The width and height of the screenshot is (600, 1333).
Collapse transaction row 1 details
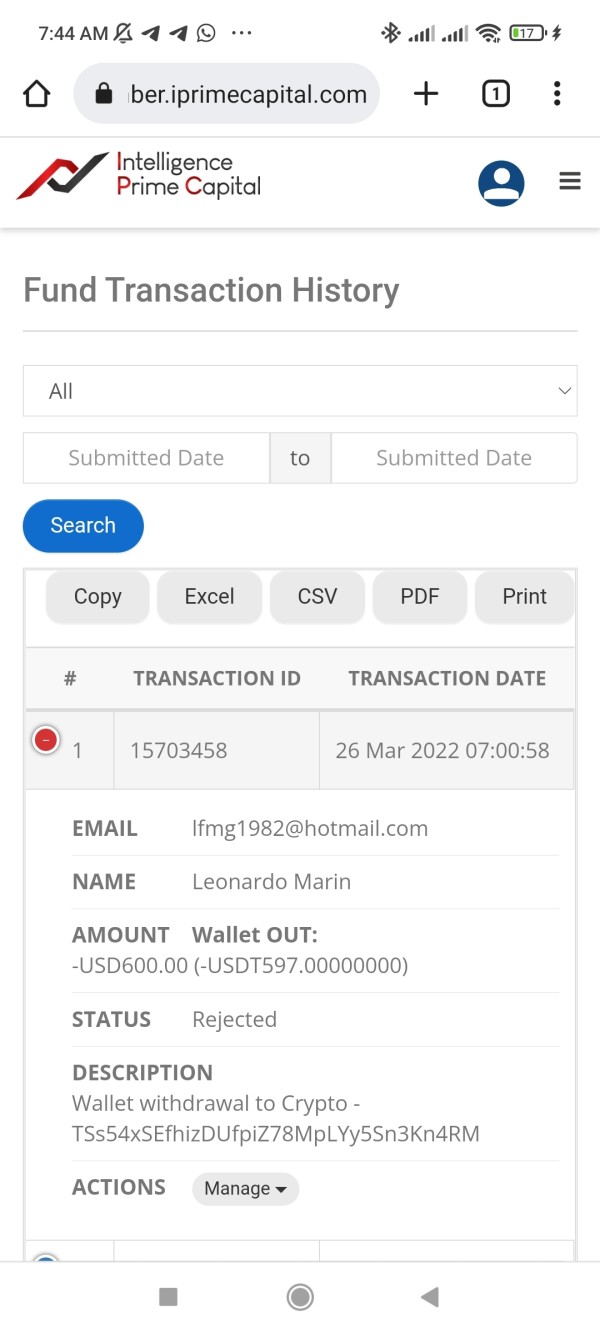coord(46,740)
